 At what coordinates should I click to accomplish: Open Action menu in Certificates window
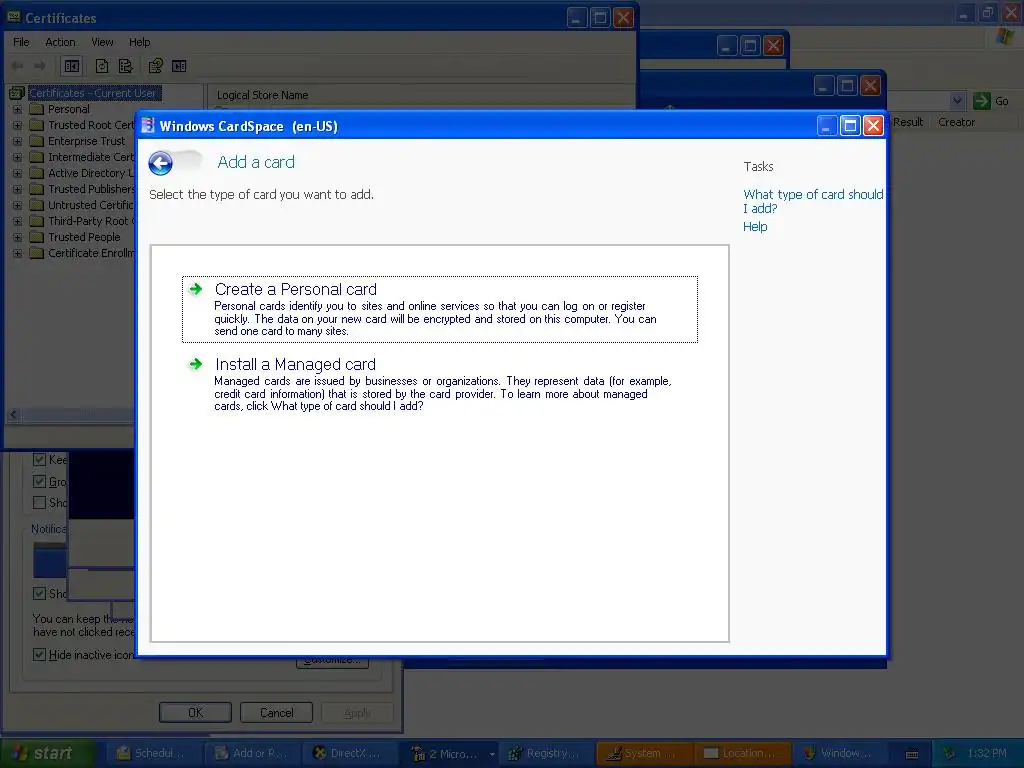click(x=60, y=42)
